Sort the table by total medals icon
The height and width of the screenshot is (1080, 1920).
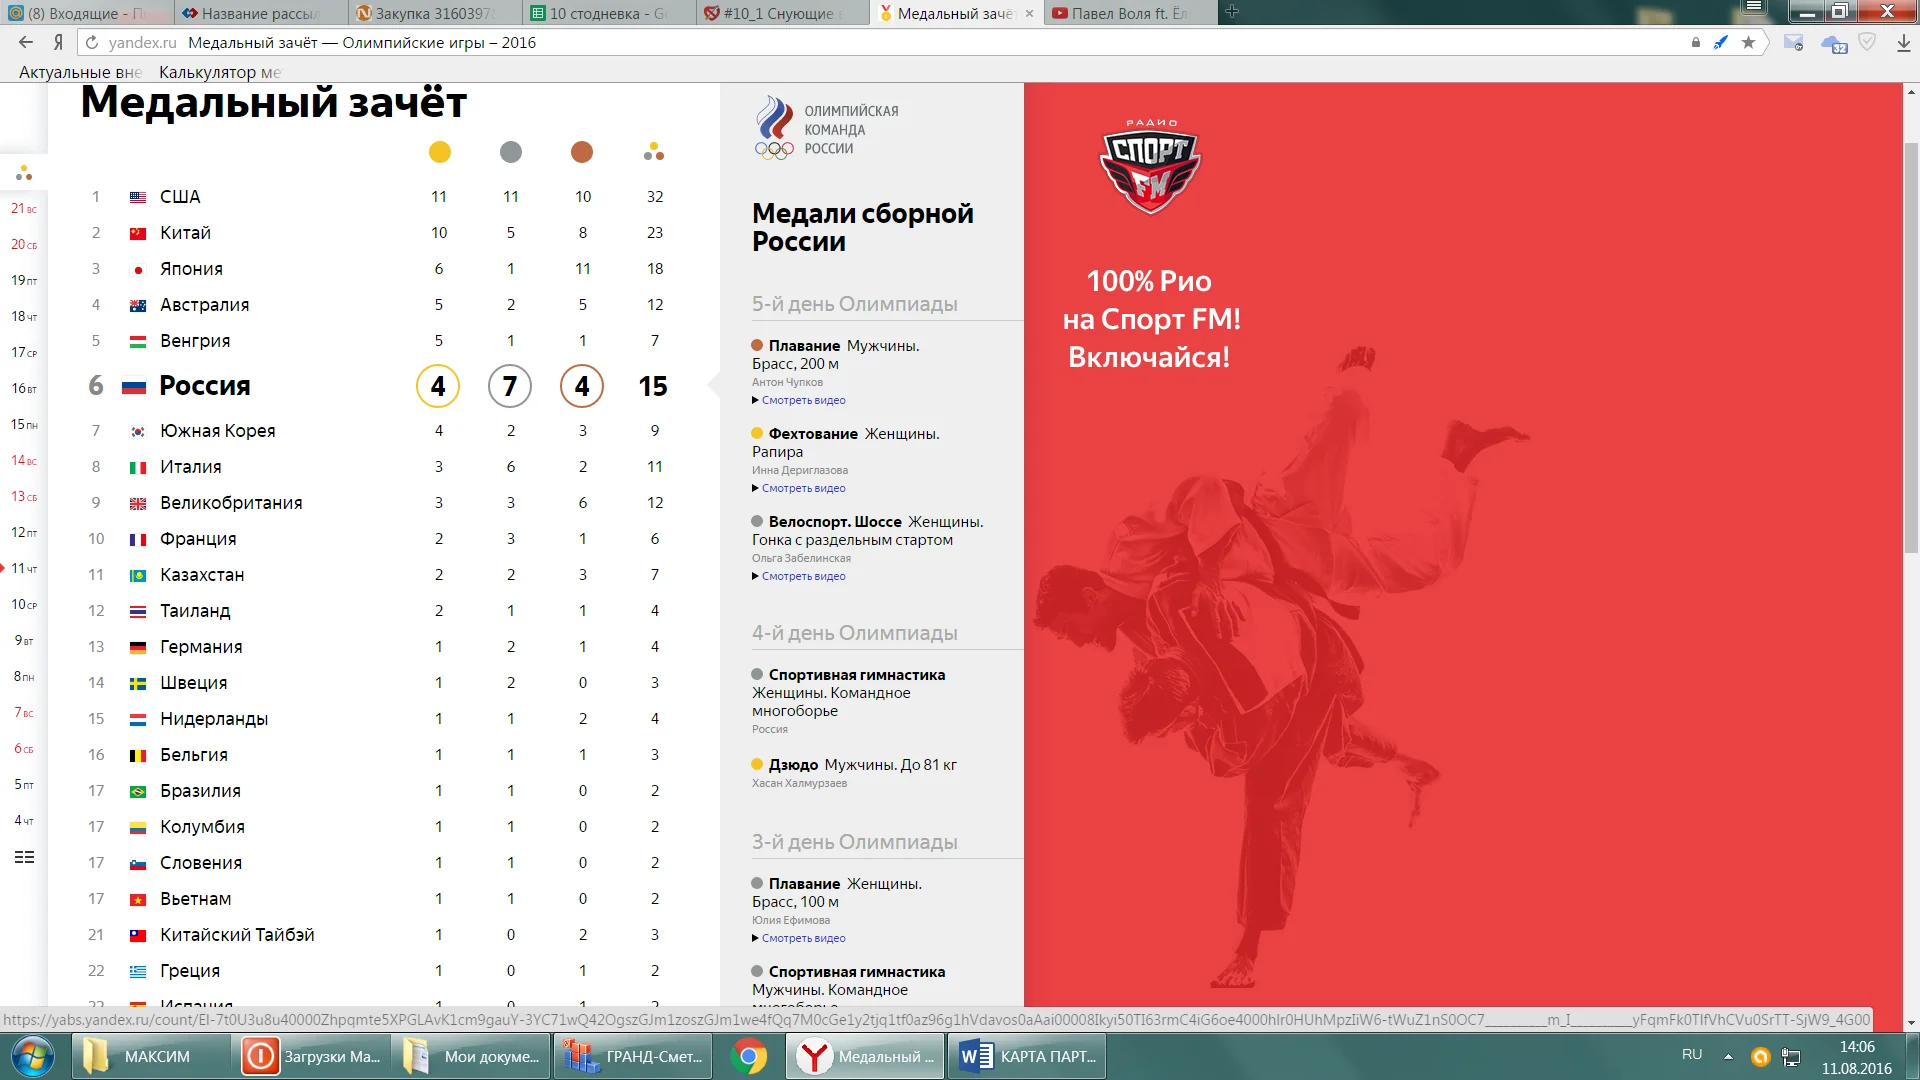(x=654, y=152)
